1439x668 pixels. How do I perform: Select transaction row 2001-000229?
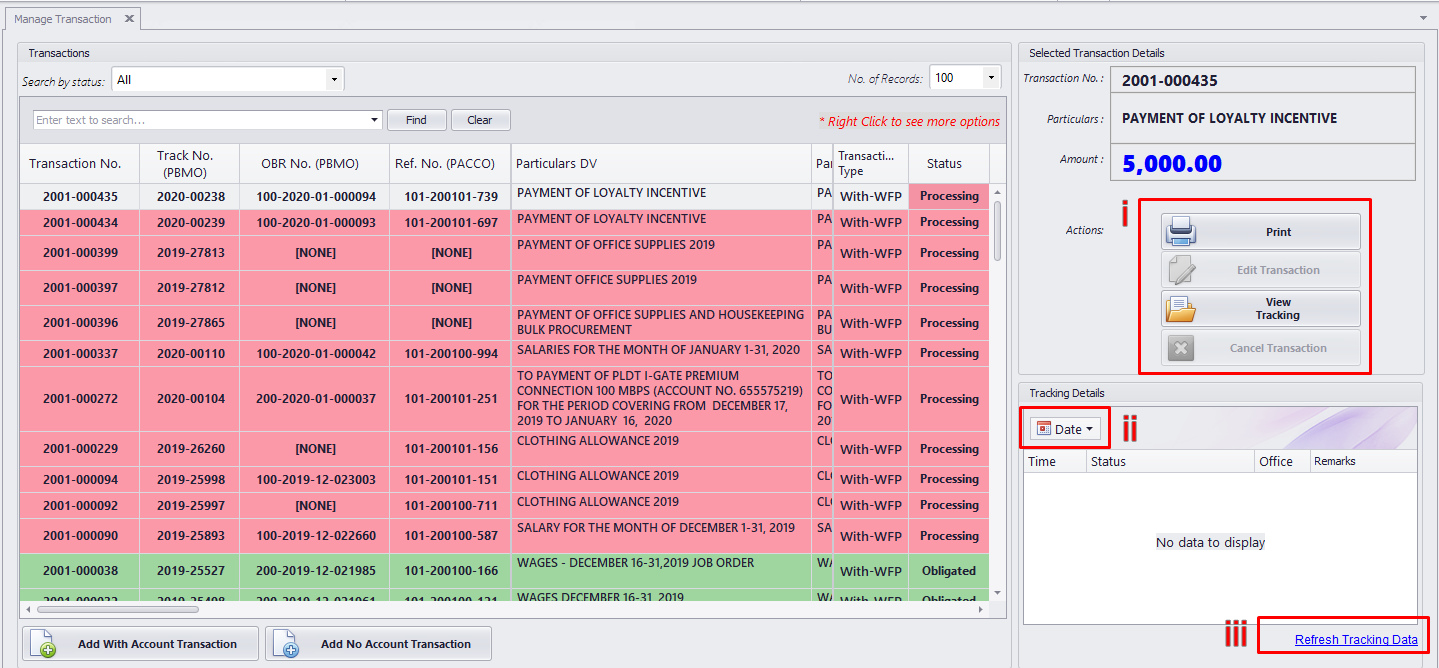[x=505, y=449]
